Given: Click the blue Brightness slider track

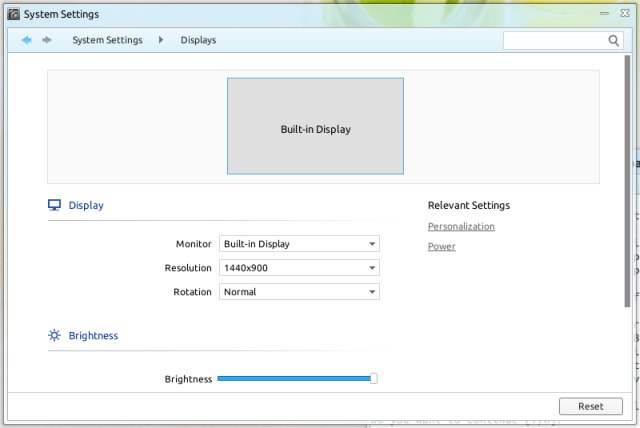Looking at the screenshot, I should click(x=294, y=379).
